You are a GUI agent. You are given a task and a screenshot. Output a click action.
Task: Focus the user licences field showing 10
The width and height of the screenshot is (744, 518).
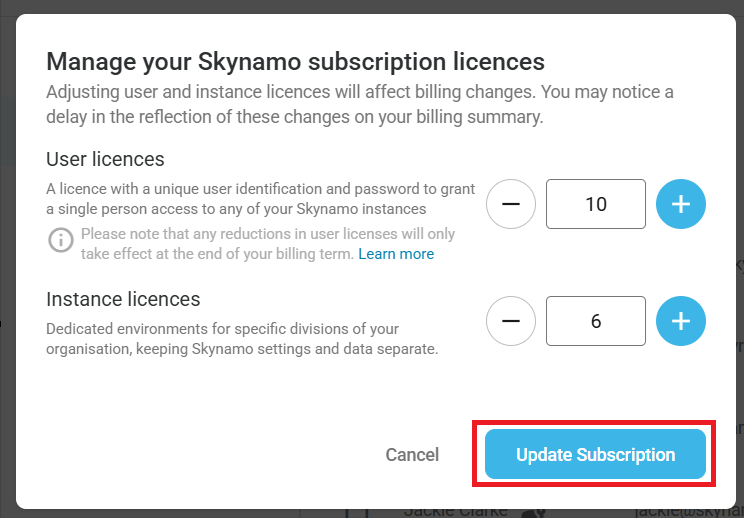596,204
